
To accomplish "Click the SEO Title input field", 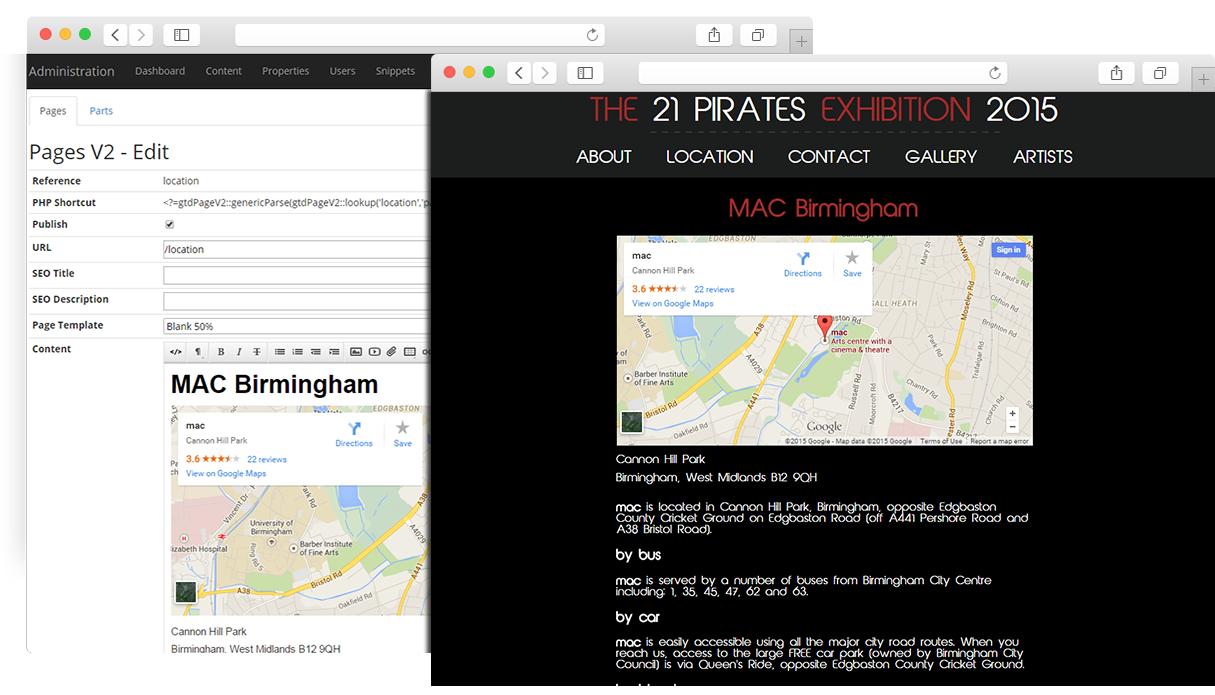I will click(297, 275).
